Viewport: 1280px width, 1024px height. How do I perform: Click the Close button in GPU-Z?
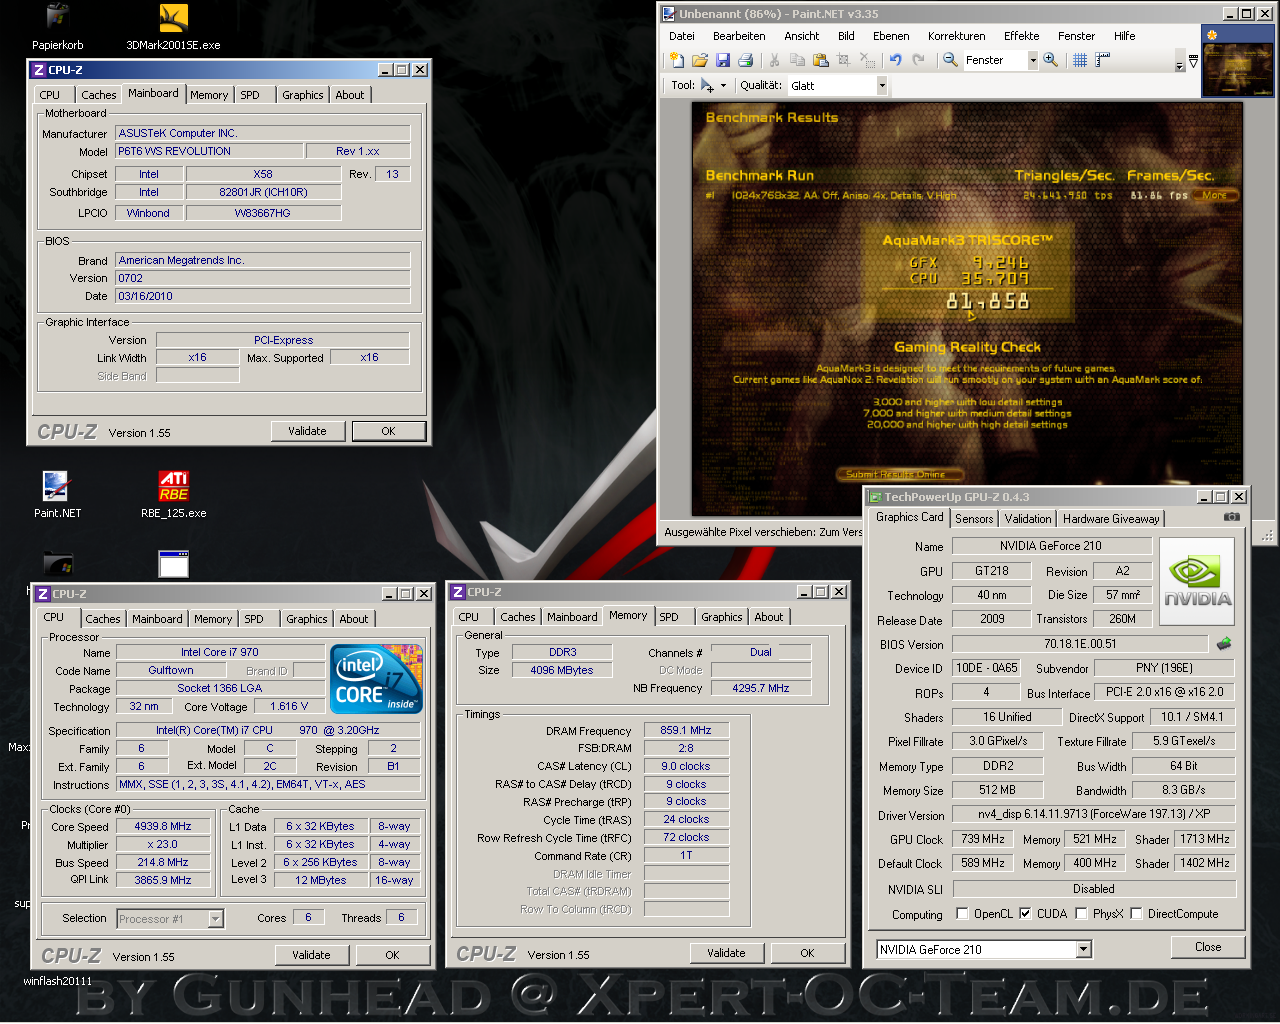[x=1208, y=947]
